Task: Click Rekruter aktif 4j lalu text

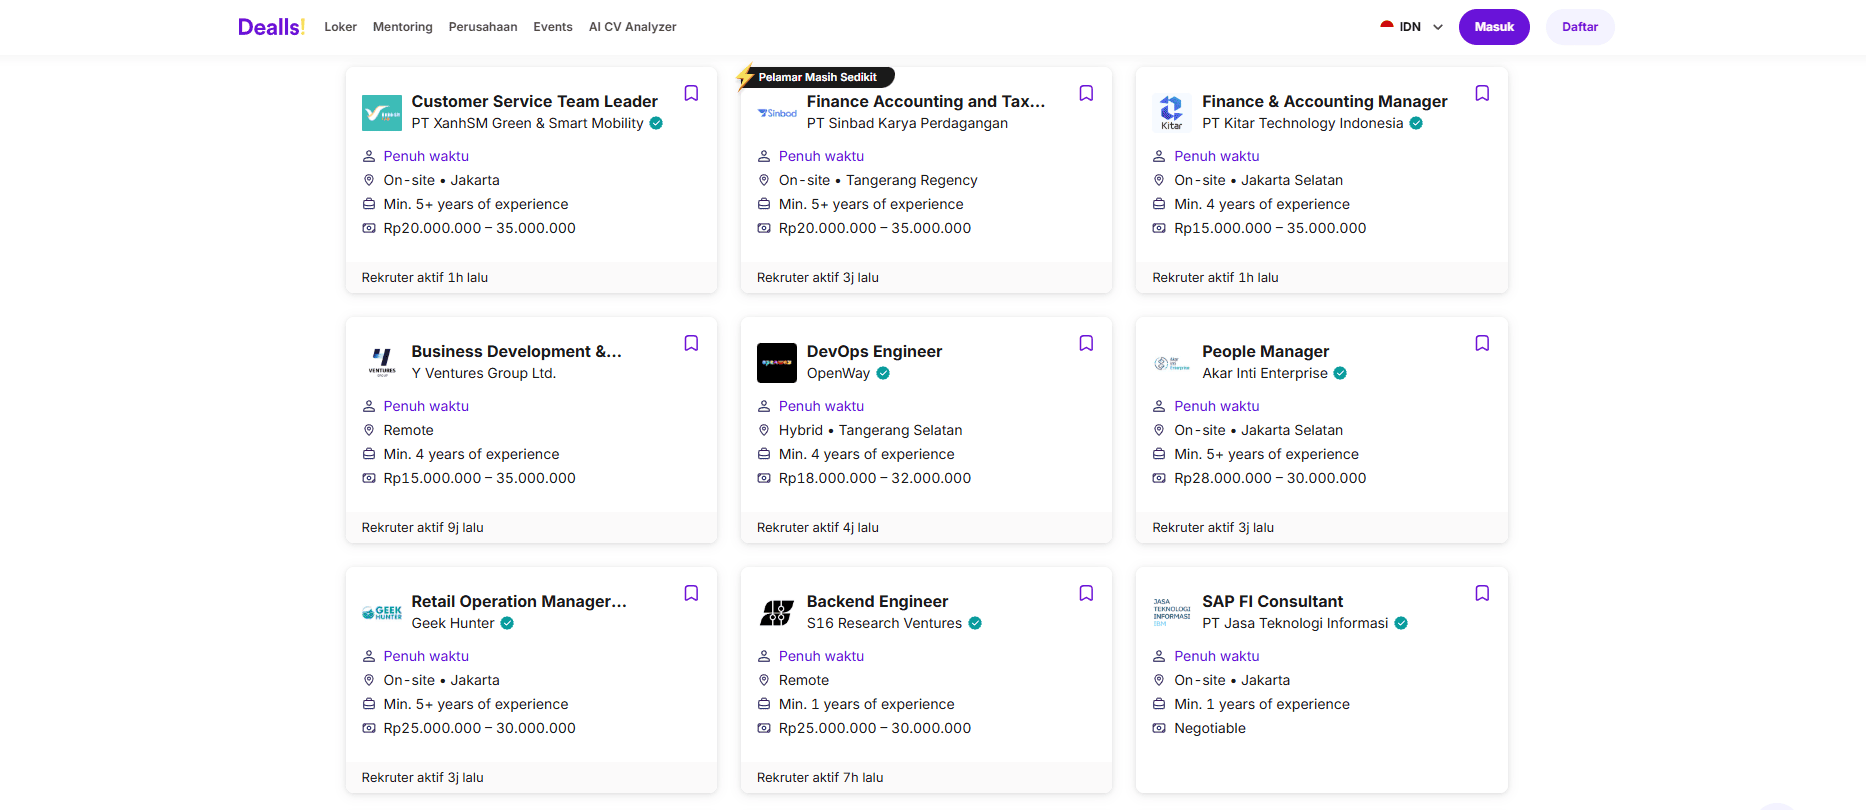Action: (818, 527)
